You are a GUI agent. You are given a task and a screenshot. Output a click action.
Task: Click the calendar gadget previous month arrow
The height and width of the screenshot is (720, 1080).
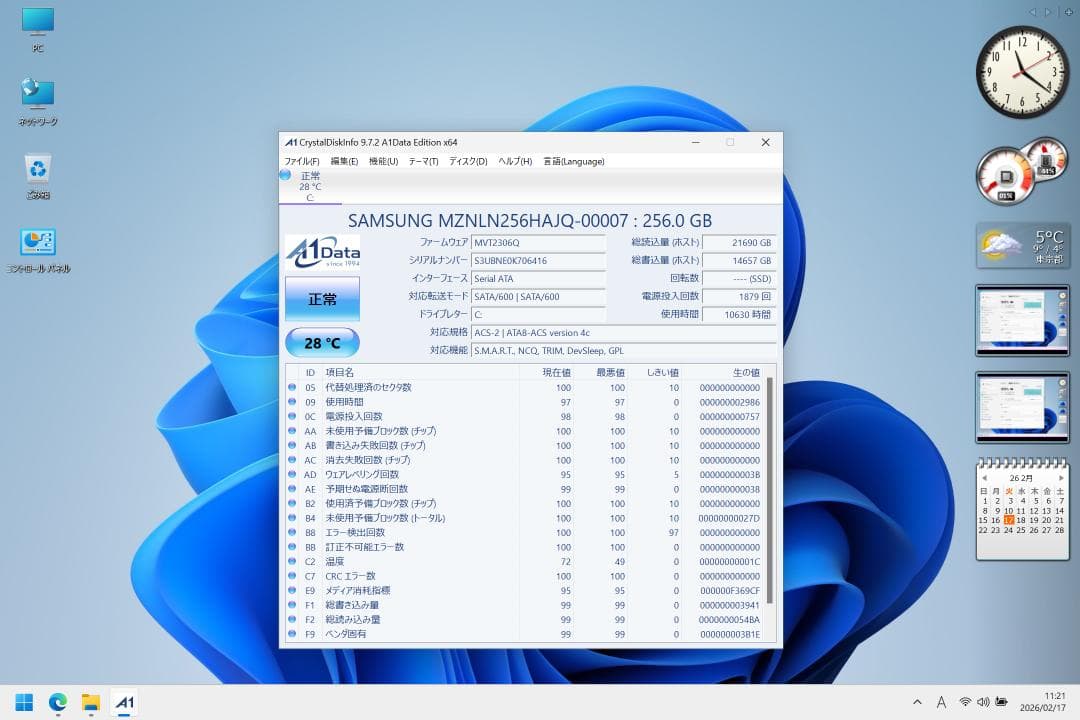(x=984, y=477)
